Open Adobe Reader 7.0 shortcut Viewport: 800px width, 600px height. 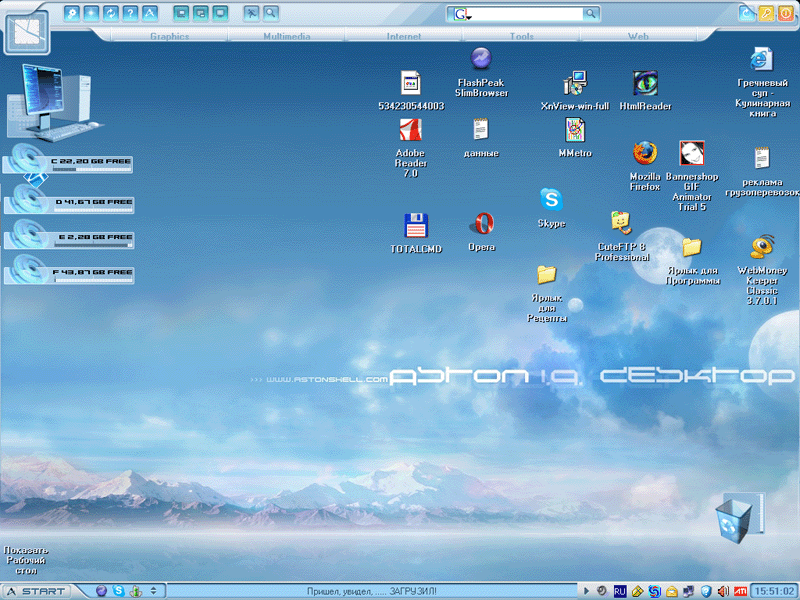click(x=410, y=130)
